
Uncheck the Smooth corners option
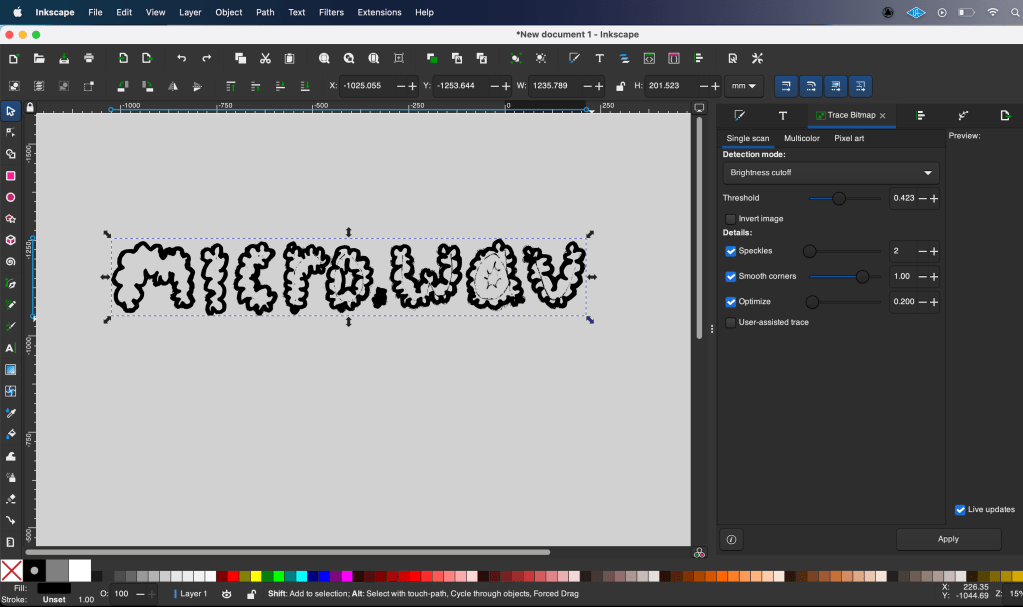click(730, 276)
